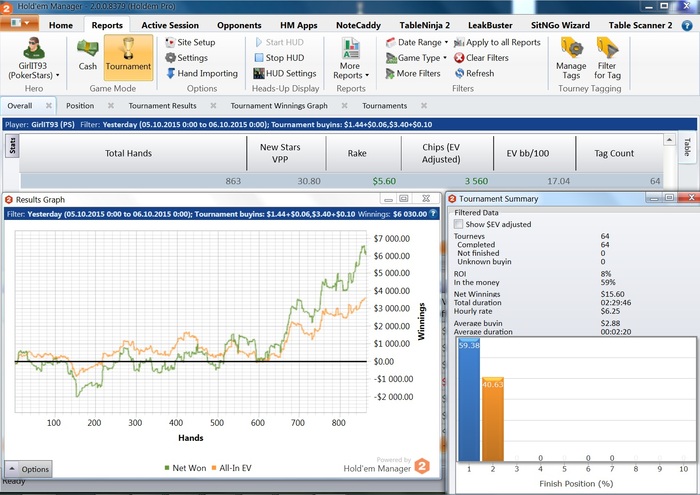The width and height of the screenshot is (700, 495).
Task: Open More Filters
Action: pos(413,73)
